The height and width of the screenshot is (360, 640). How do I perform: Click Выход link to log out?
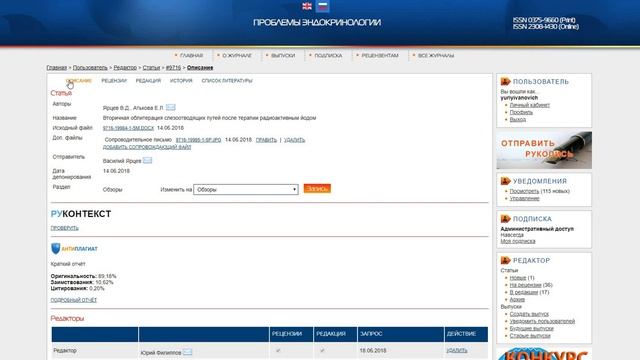518,120
